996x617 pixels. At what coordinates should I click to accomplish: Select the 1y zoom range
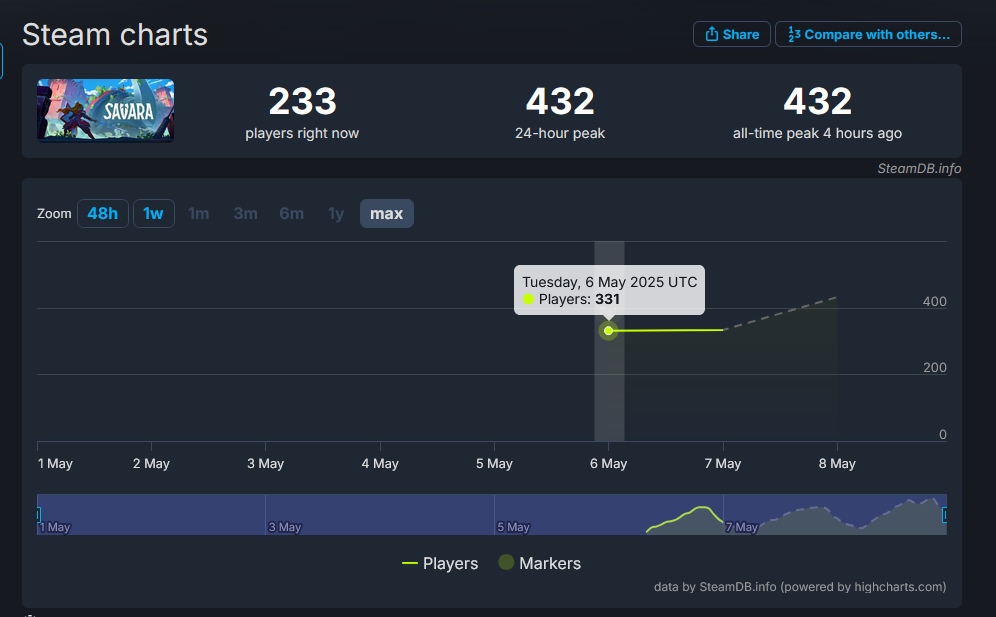(x=336, y=214)
